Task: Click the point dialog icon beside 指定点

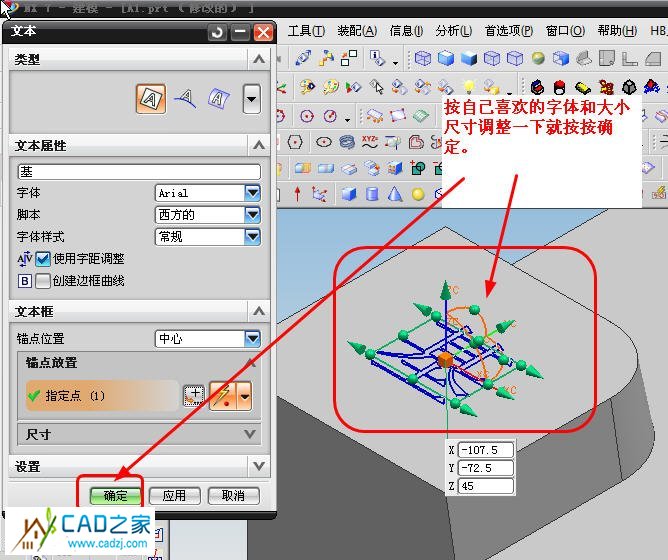Action: (x=193, y=396)
